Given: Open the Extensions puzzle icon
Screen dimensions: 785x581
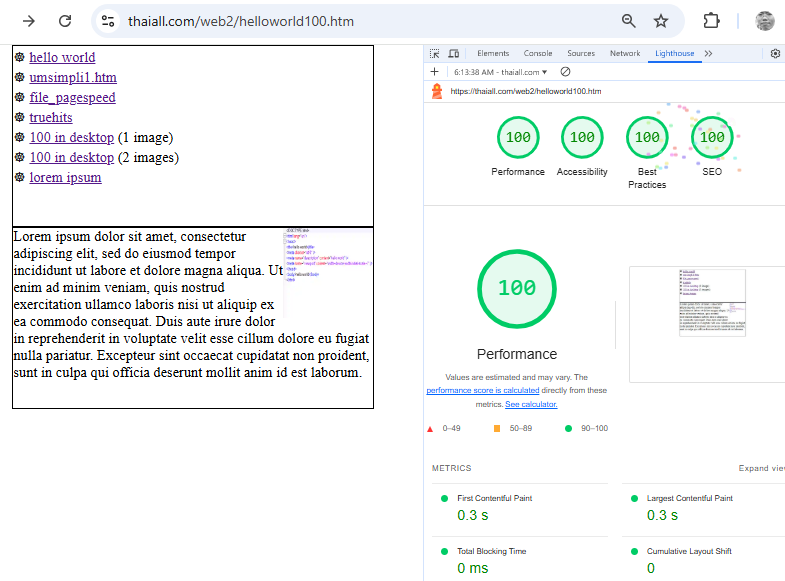Looking at the screenshot, I should (x=711, y=21).
